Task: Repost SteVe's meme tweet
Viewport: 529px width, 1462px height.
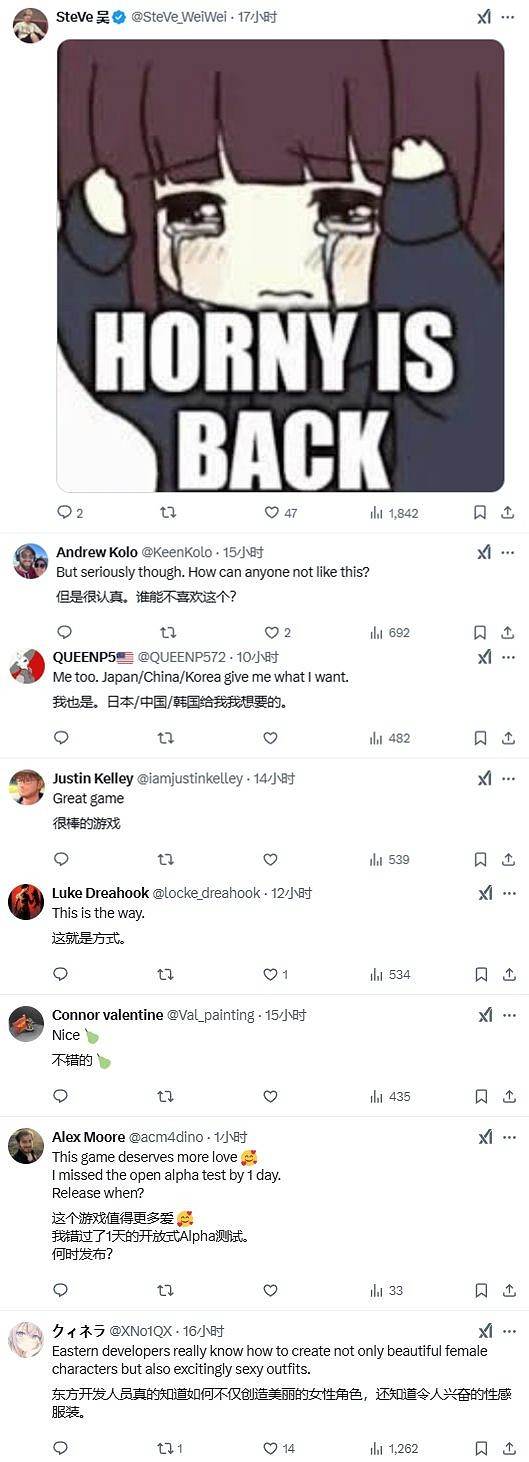Action: (x=169, y=513)
